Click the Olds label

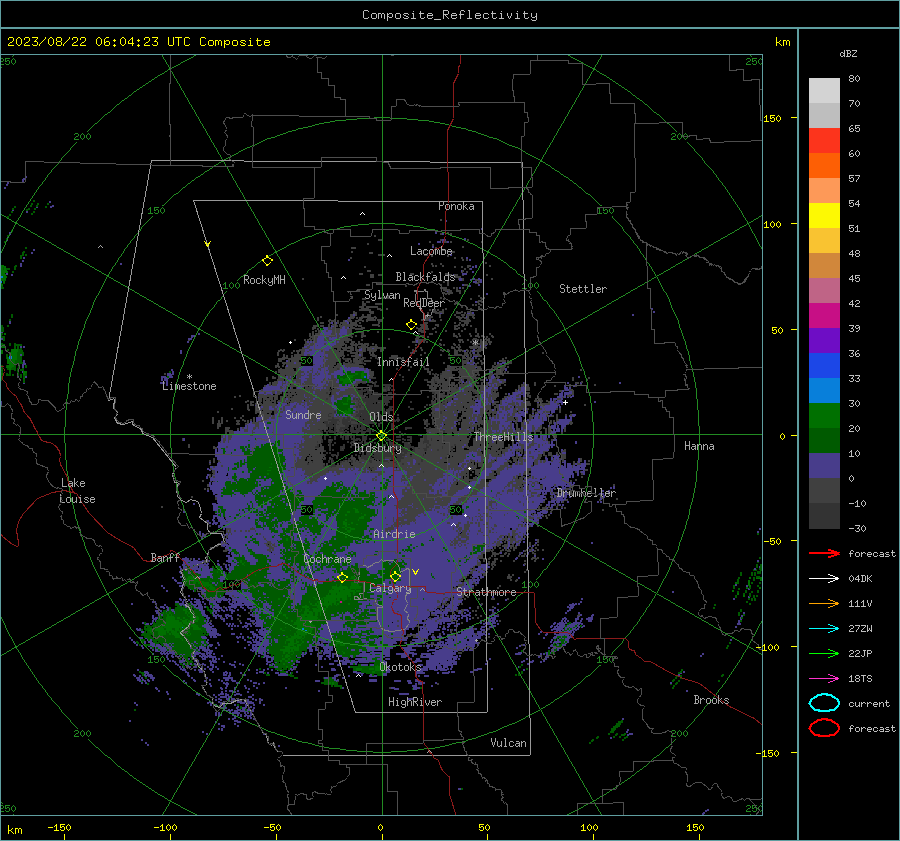pos(381,417)
